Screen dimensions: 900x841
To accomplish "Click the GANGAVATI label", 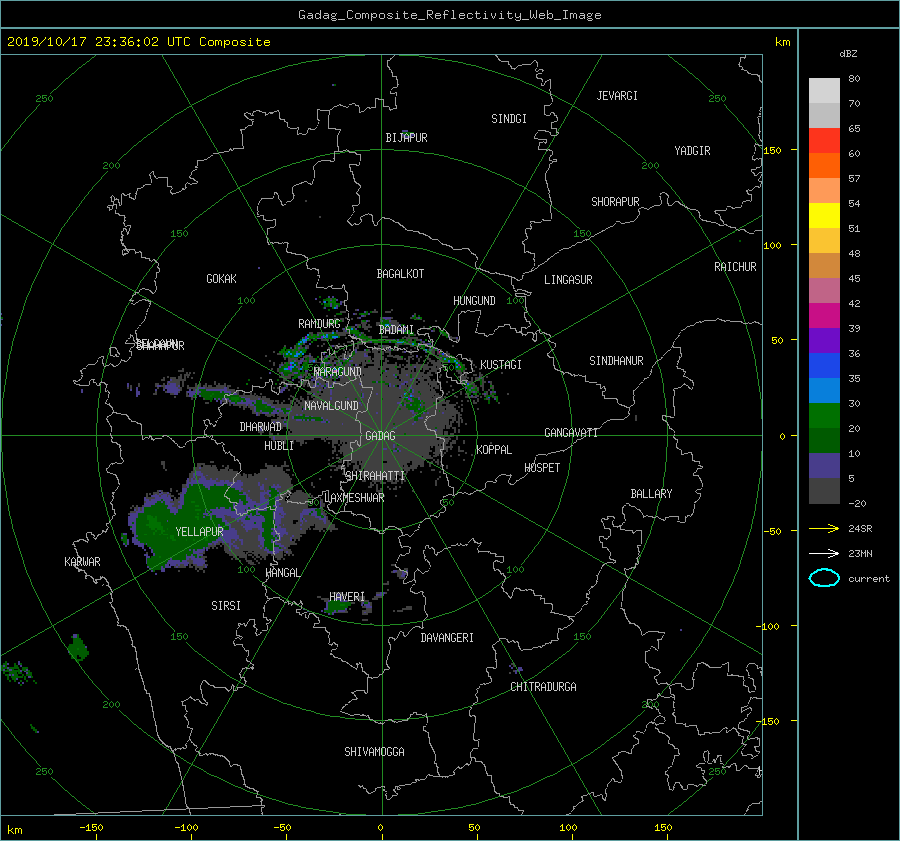I will [571, 432].
